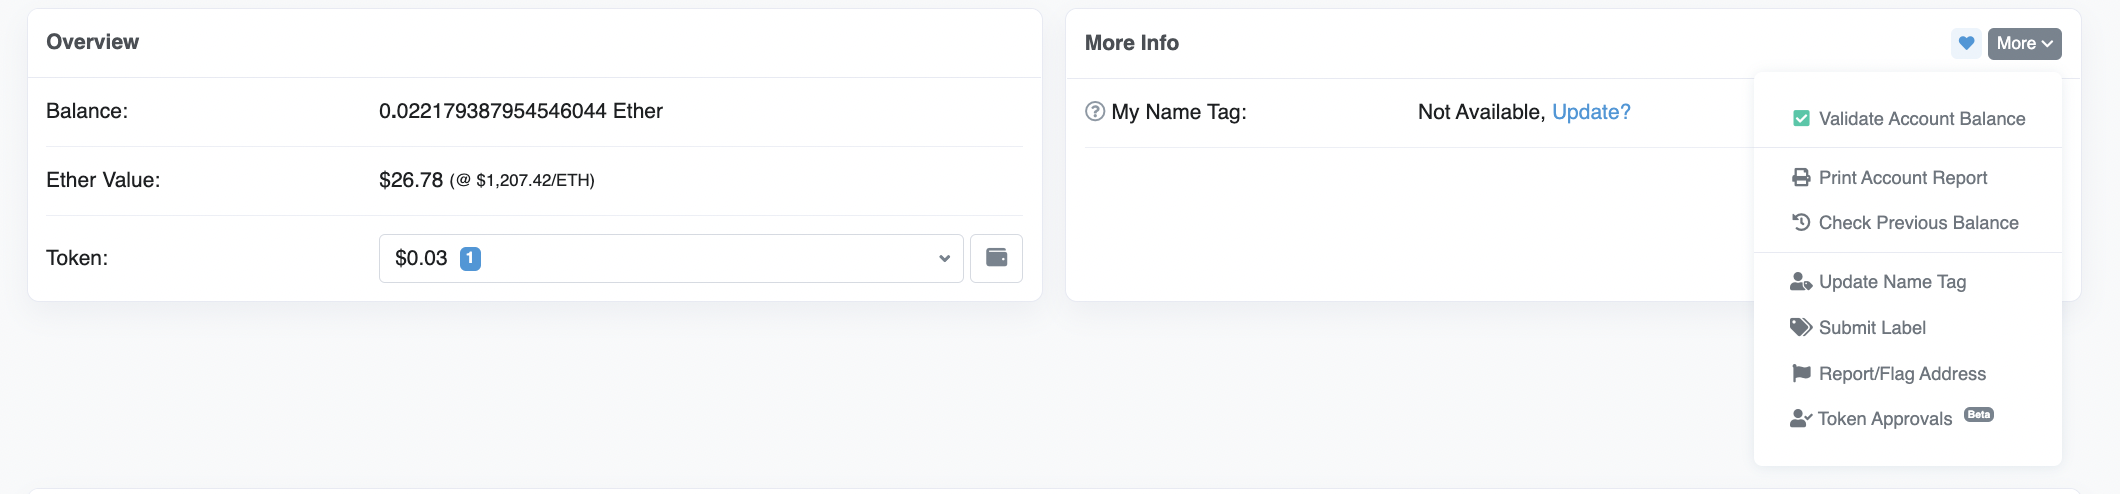Click the blue heart favorite icon

tap(1966, 43)
